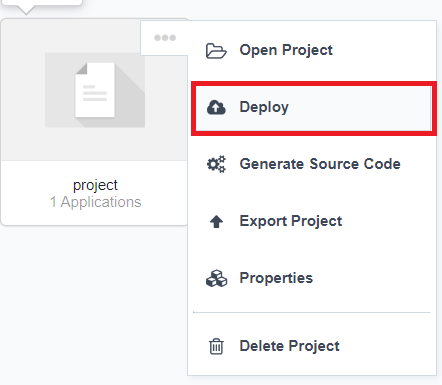Click the tooltip bubble above project card
Screen dimensions: 442x385
pyautogui.click(x=41, y=3)
